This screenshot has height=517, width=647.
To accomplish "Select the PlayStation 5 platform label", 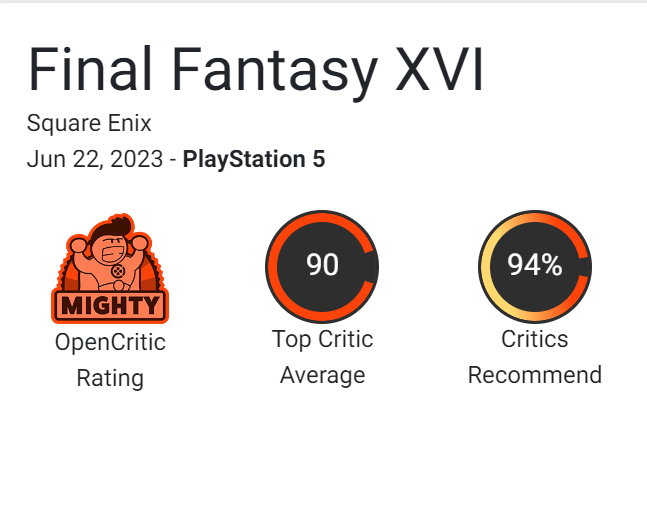I will (x=254, y=159).
